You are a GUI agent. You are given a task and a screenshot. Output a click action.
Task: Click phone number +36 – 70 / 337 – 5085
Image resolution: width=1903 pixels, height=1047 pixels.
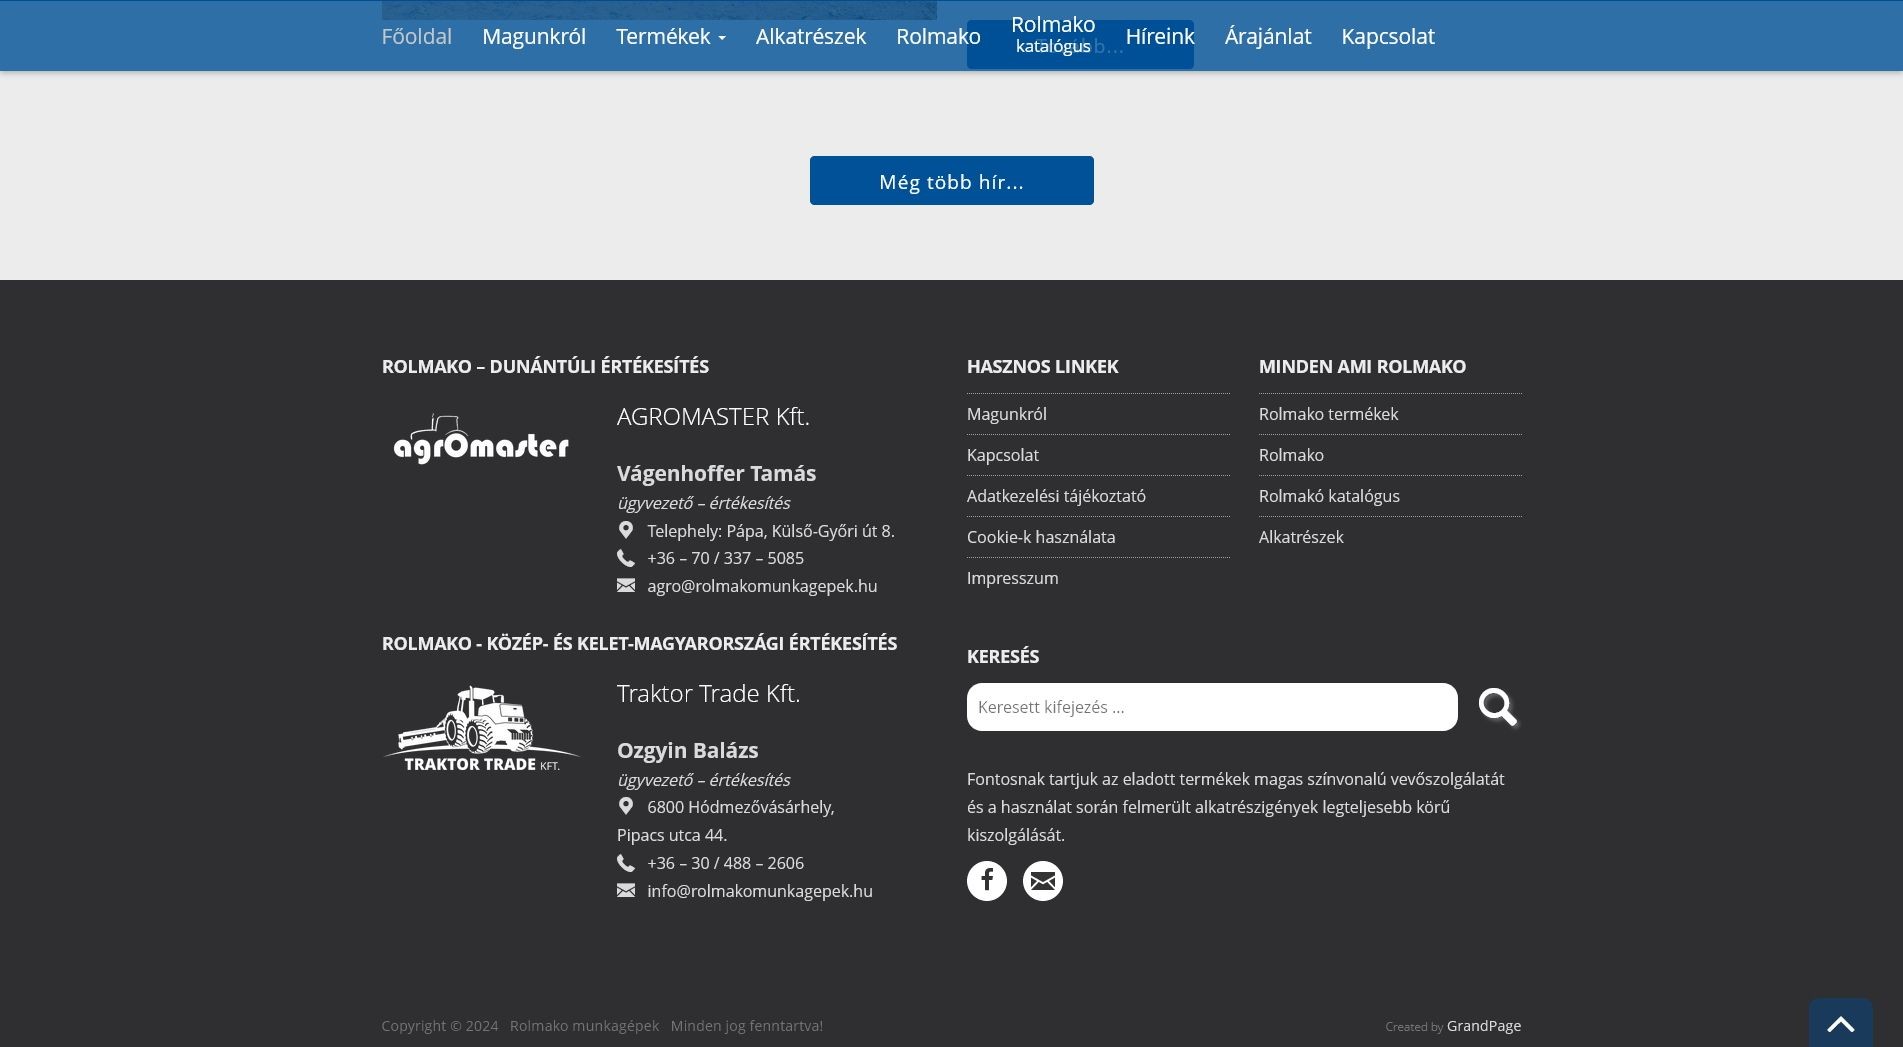click(x=725, y=558)
